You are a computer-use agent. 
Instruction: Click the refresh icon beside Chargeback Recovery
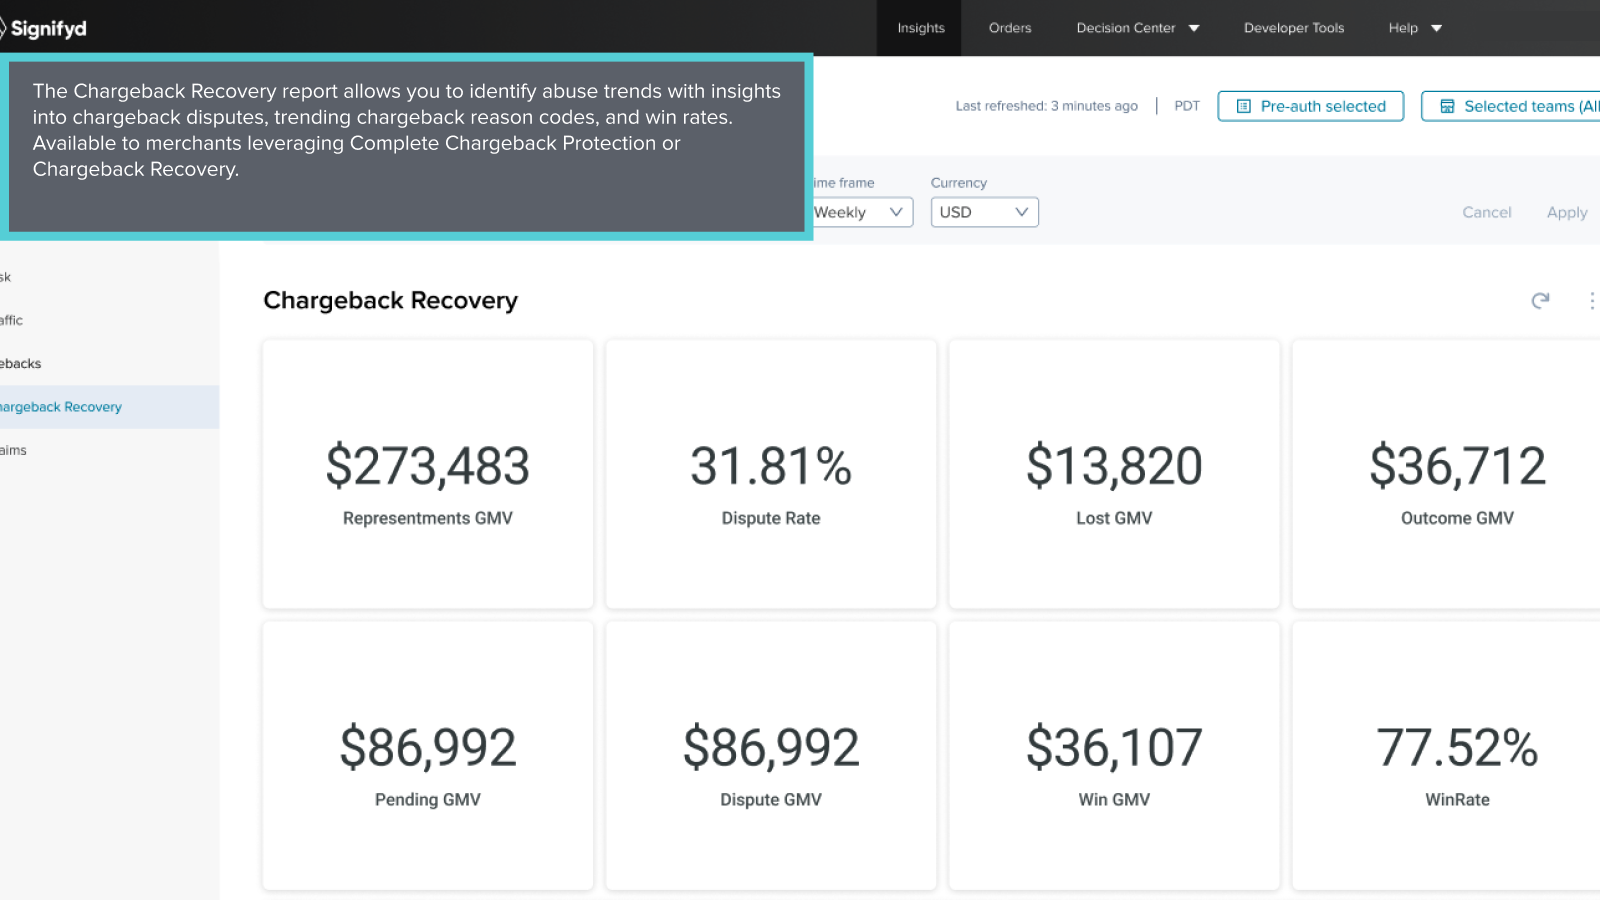coord(1540,300)
